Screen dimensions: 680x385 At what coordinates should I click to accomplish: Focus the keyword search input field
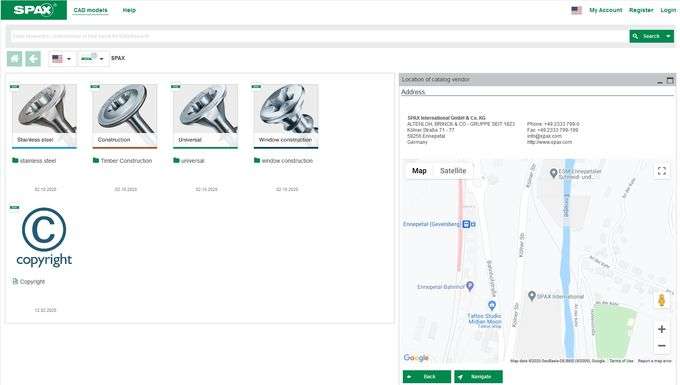tap(317, 36)
